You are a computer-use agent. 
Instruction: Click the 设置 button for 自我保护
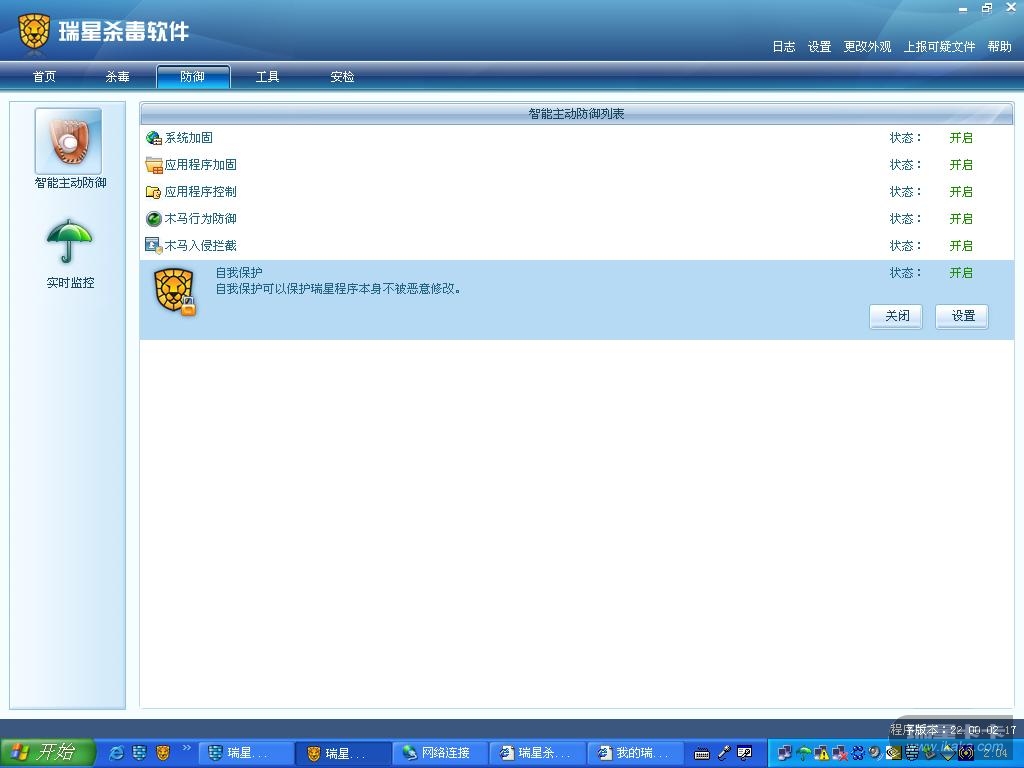[962, 316]
